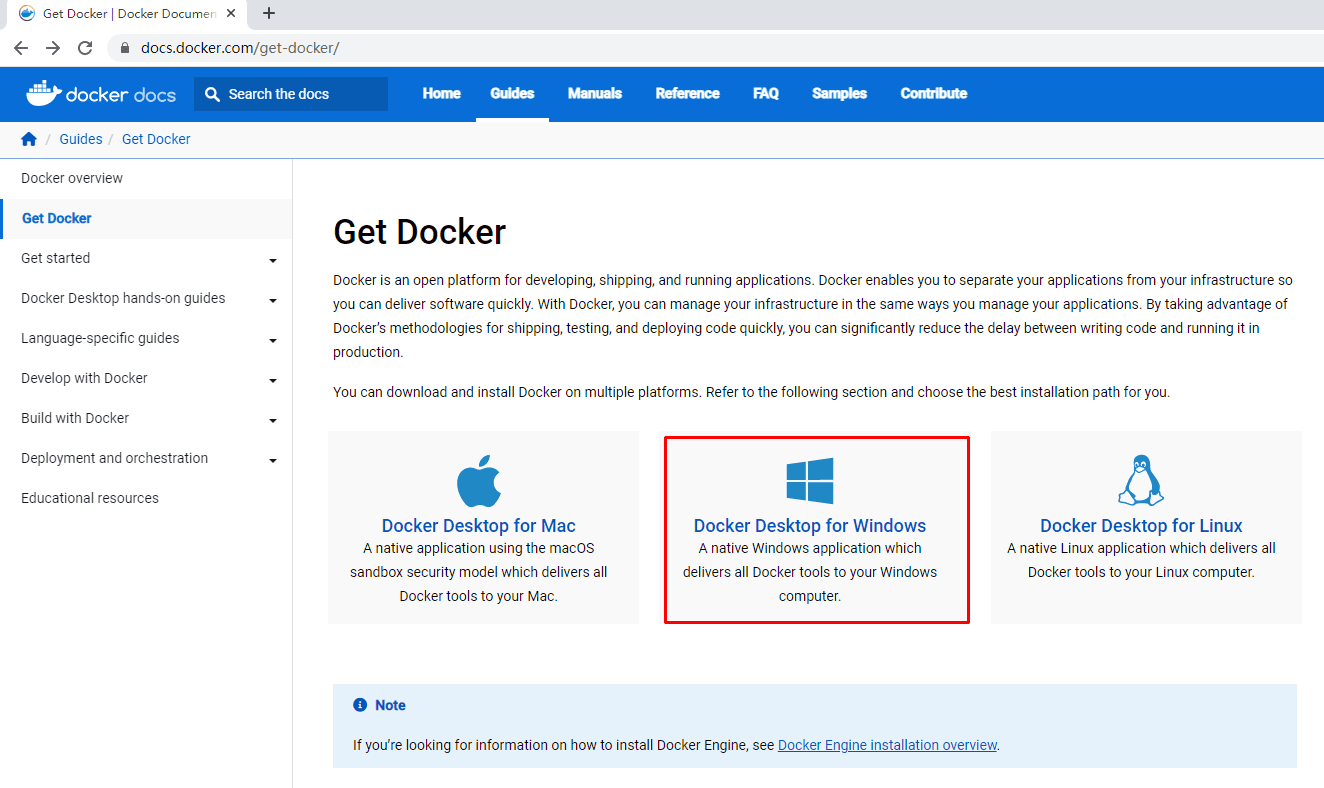The width and height of the screenshot is (1324, 788).
Task: Click the Build with Docker sidebar label
Action: tap(75, 418)
